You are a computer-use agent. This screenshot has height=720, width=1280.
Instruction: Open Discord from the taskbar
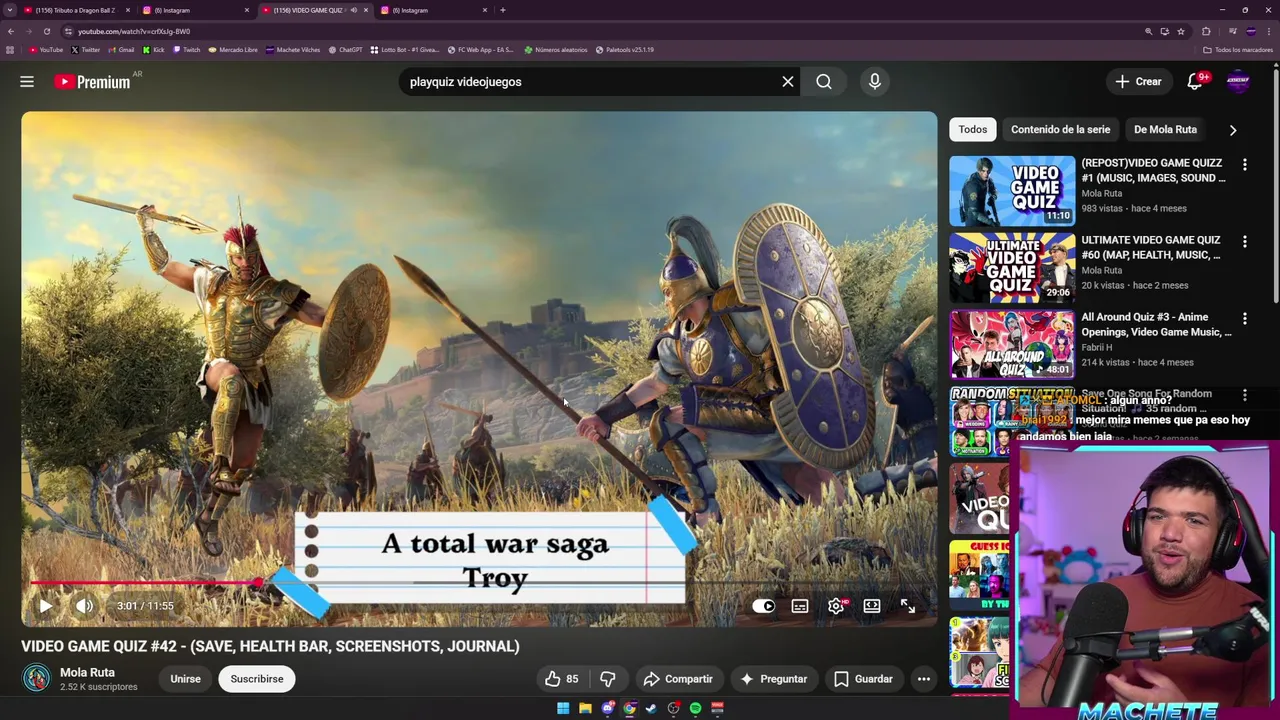pyautogui.click(x=607, y=708)
